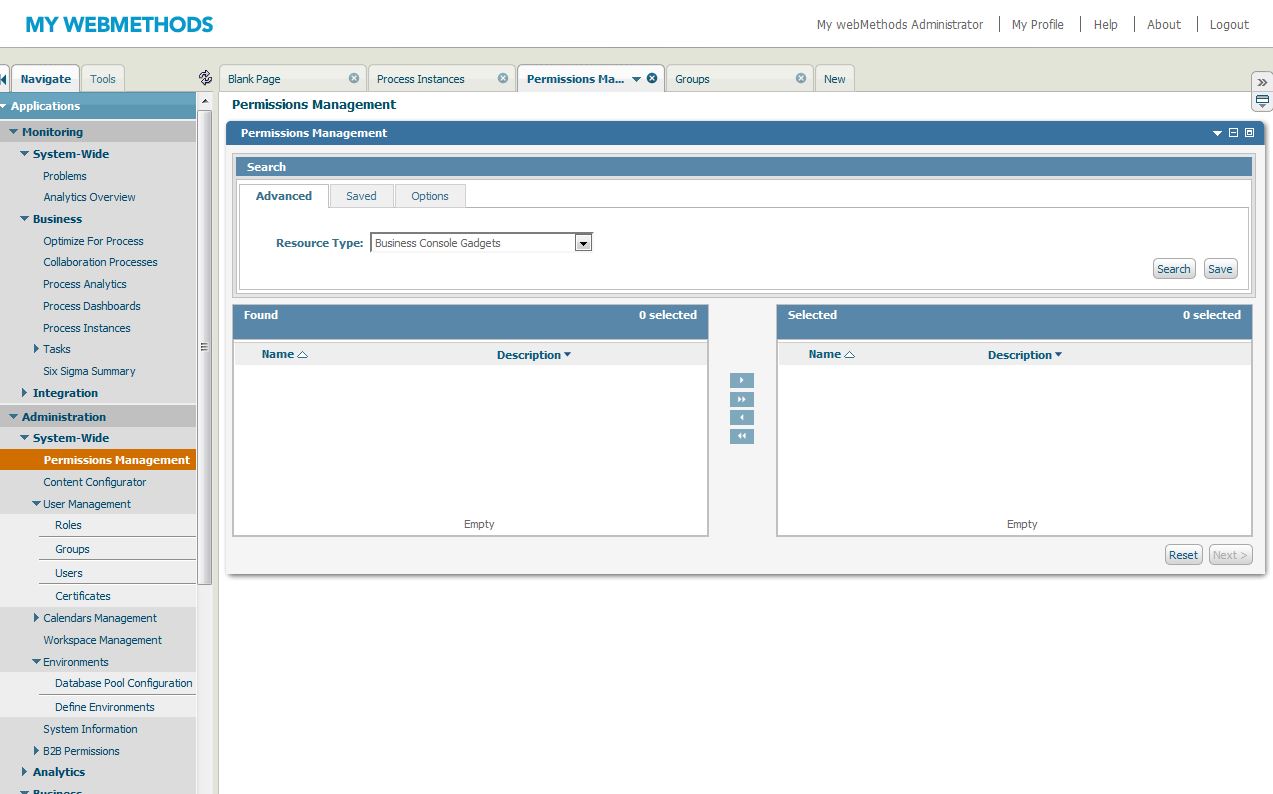This screenshot has width=1273, height=794.
Task: Open System Information
Action: pos(90,729)
